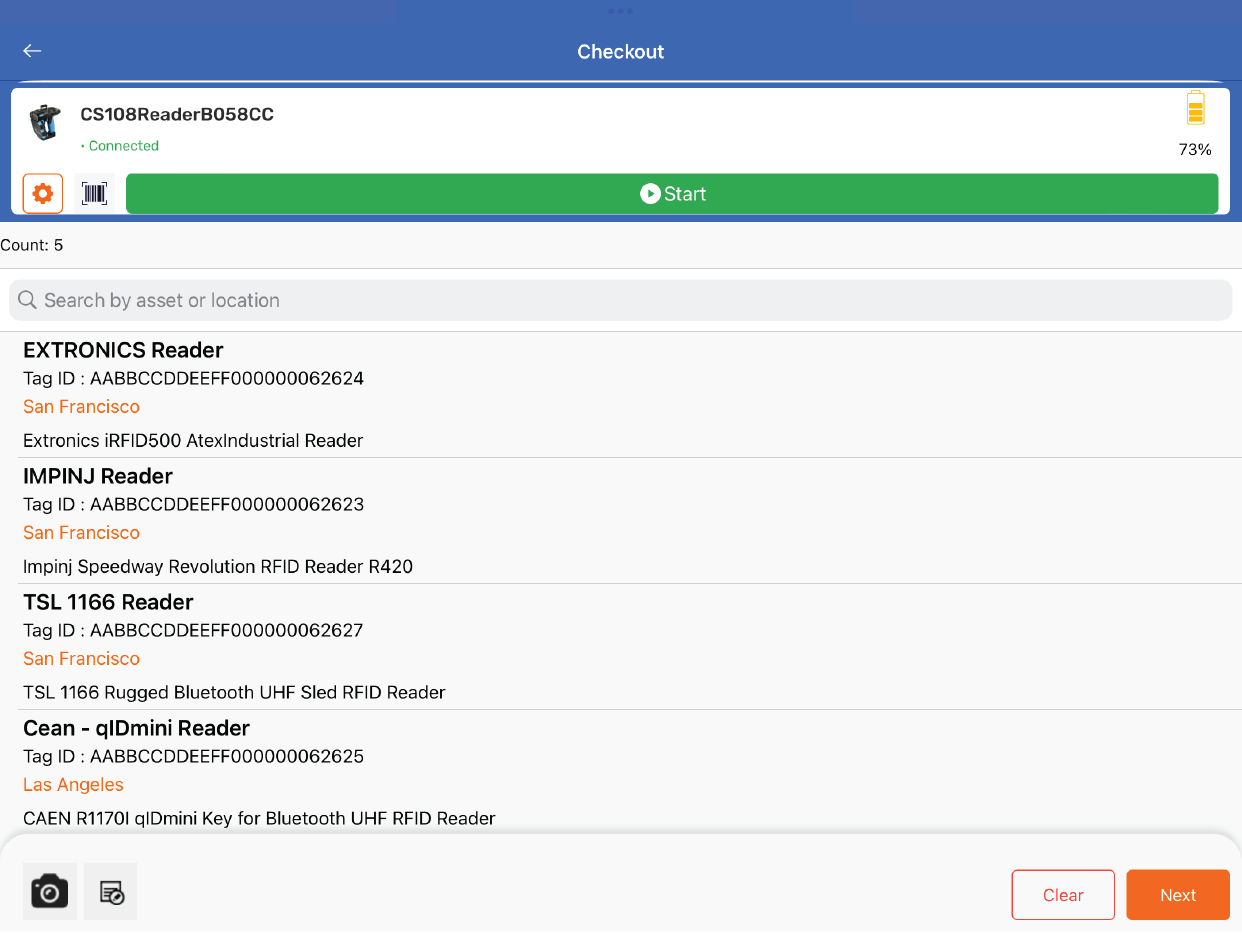Tap CS108ReaderB058CC device name
The height and width of the screenshot is (934, 1242).
177,114
